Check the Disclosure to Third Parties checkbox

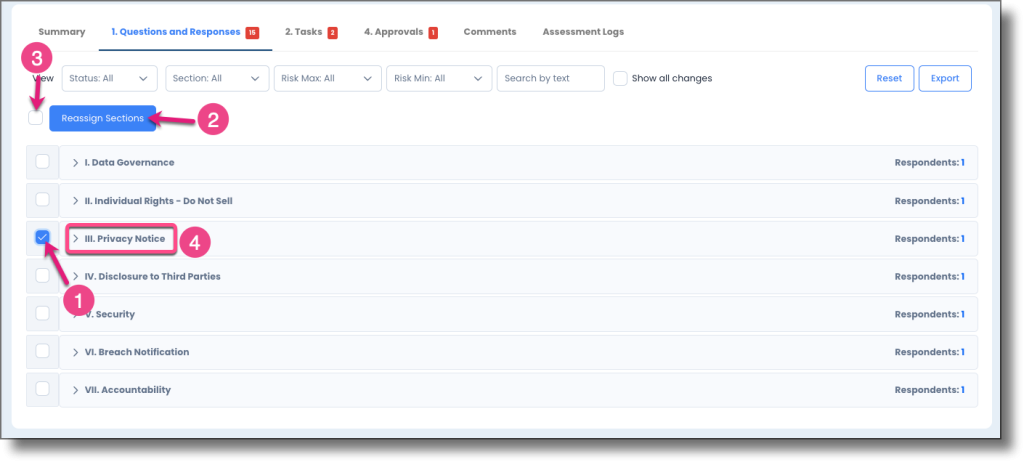42,276
